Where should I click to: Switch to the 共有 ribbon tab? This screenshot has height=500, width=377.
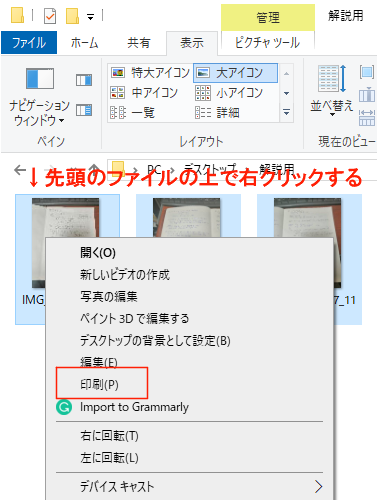click(138, 43)
